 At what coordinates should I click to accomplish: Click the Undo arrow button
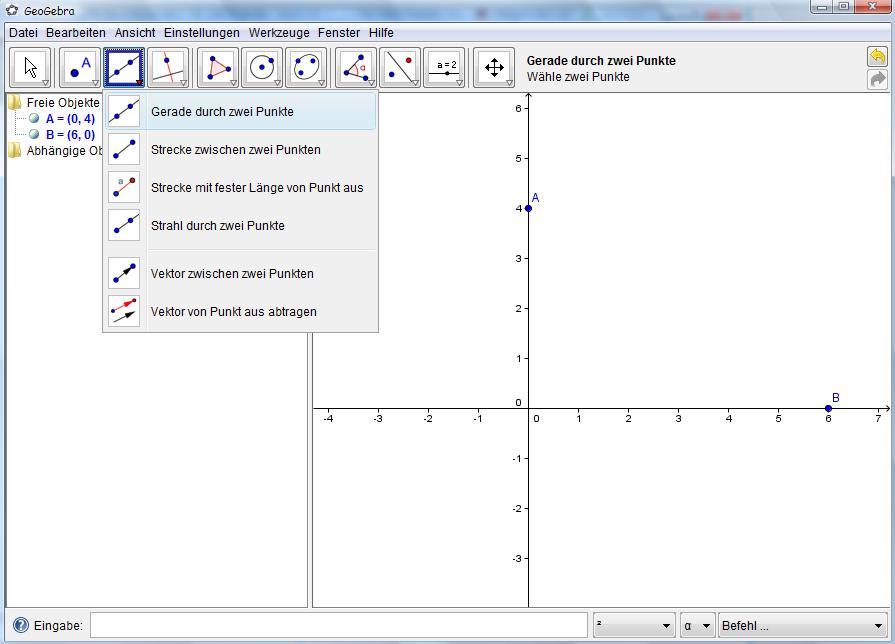pyautogui.click(x=877, y=57)
